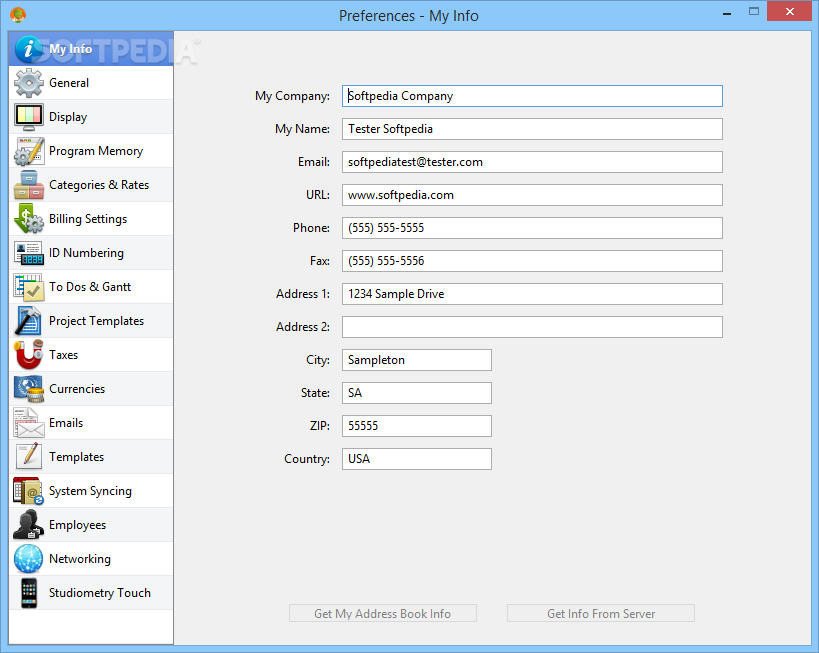Viewport: 819px width, 653px height.
Task: Click the System Syncing address book icon
Action: [29, 491]
